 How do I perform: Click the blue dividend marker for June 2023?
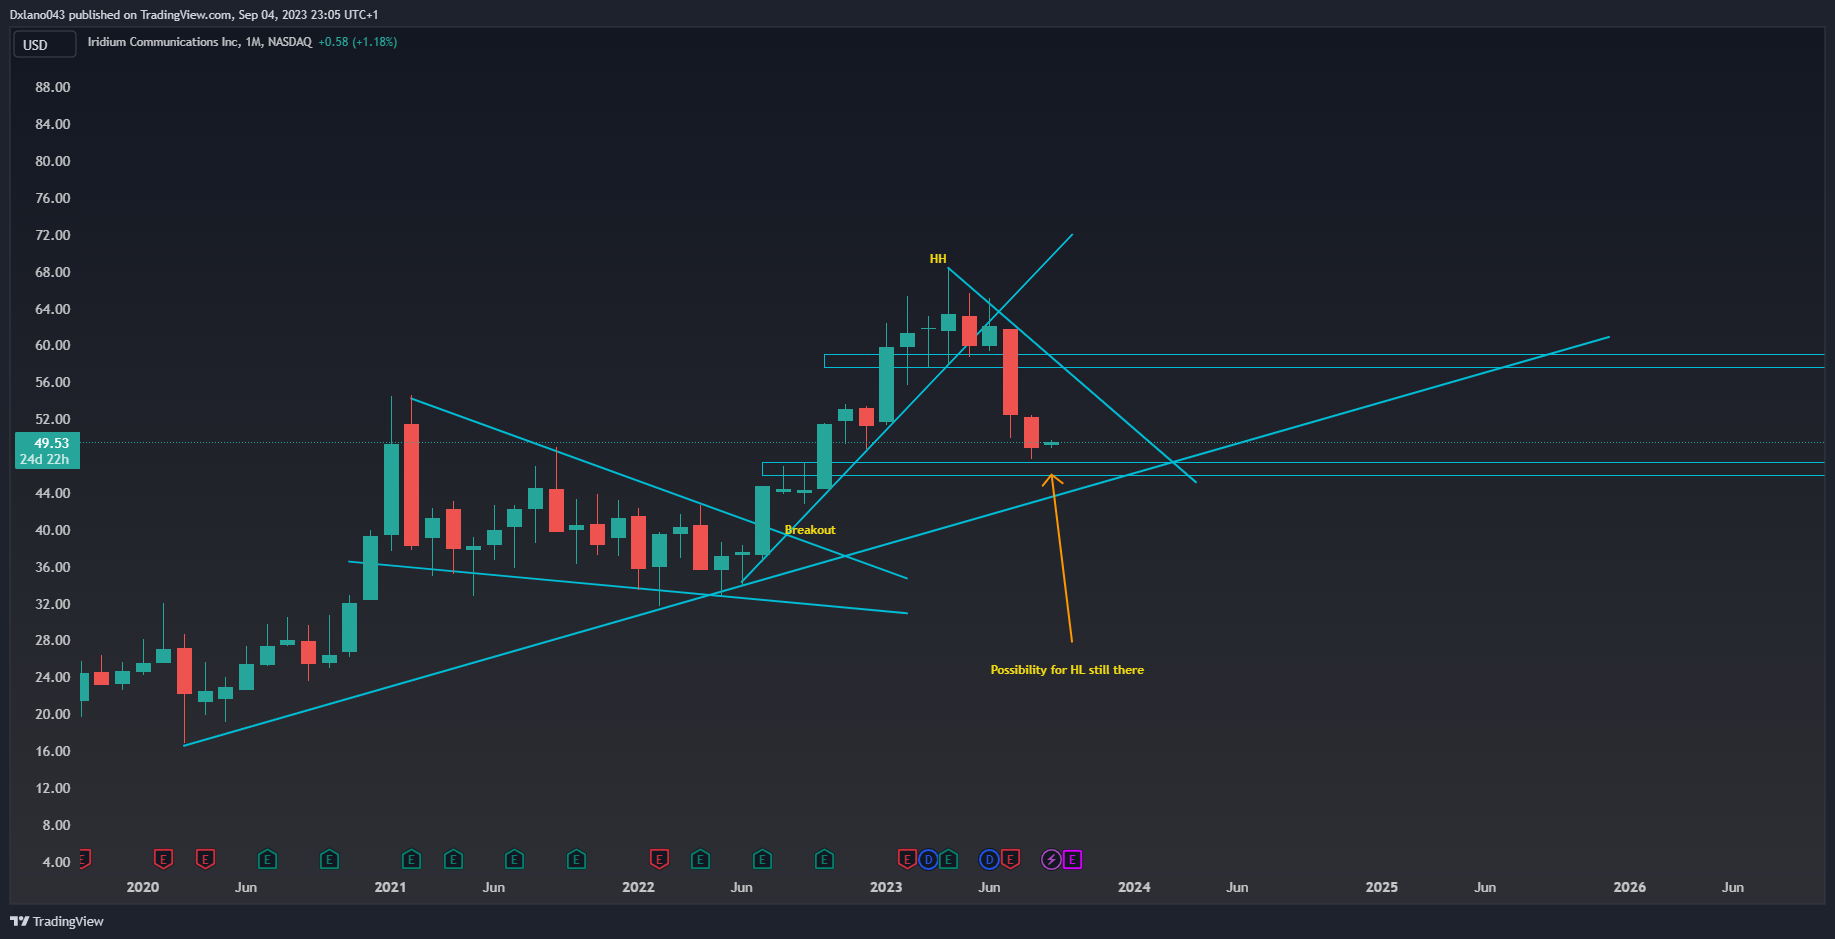click(989, 859)
